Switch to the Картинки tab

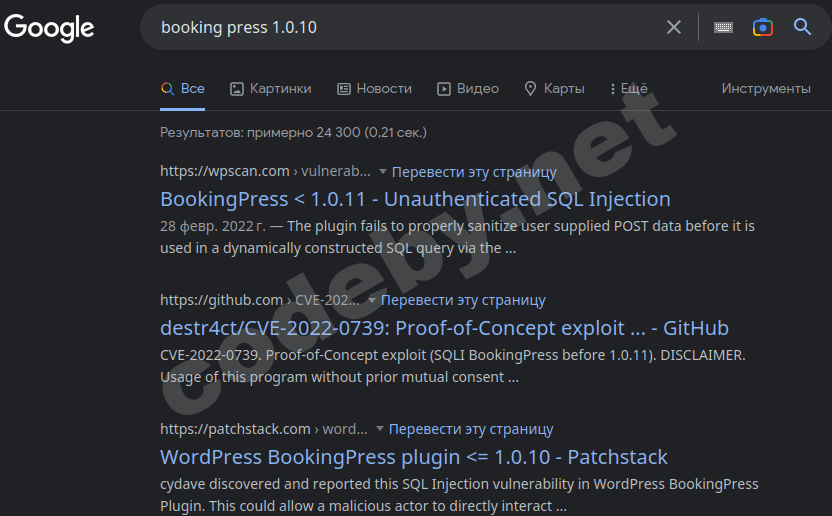click(270, 89)
